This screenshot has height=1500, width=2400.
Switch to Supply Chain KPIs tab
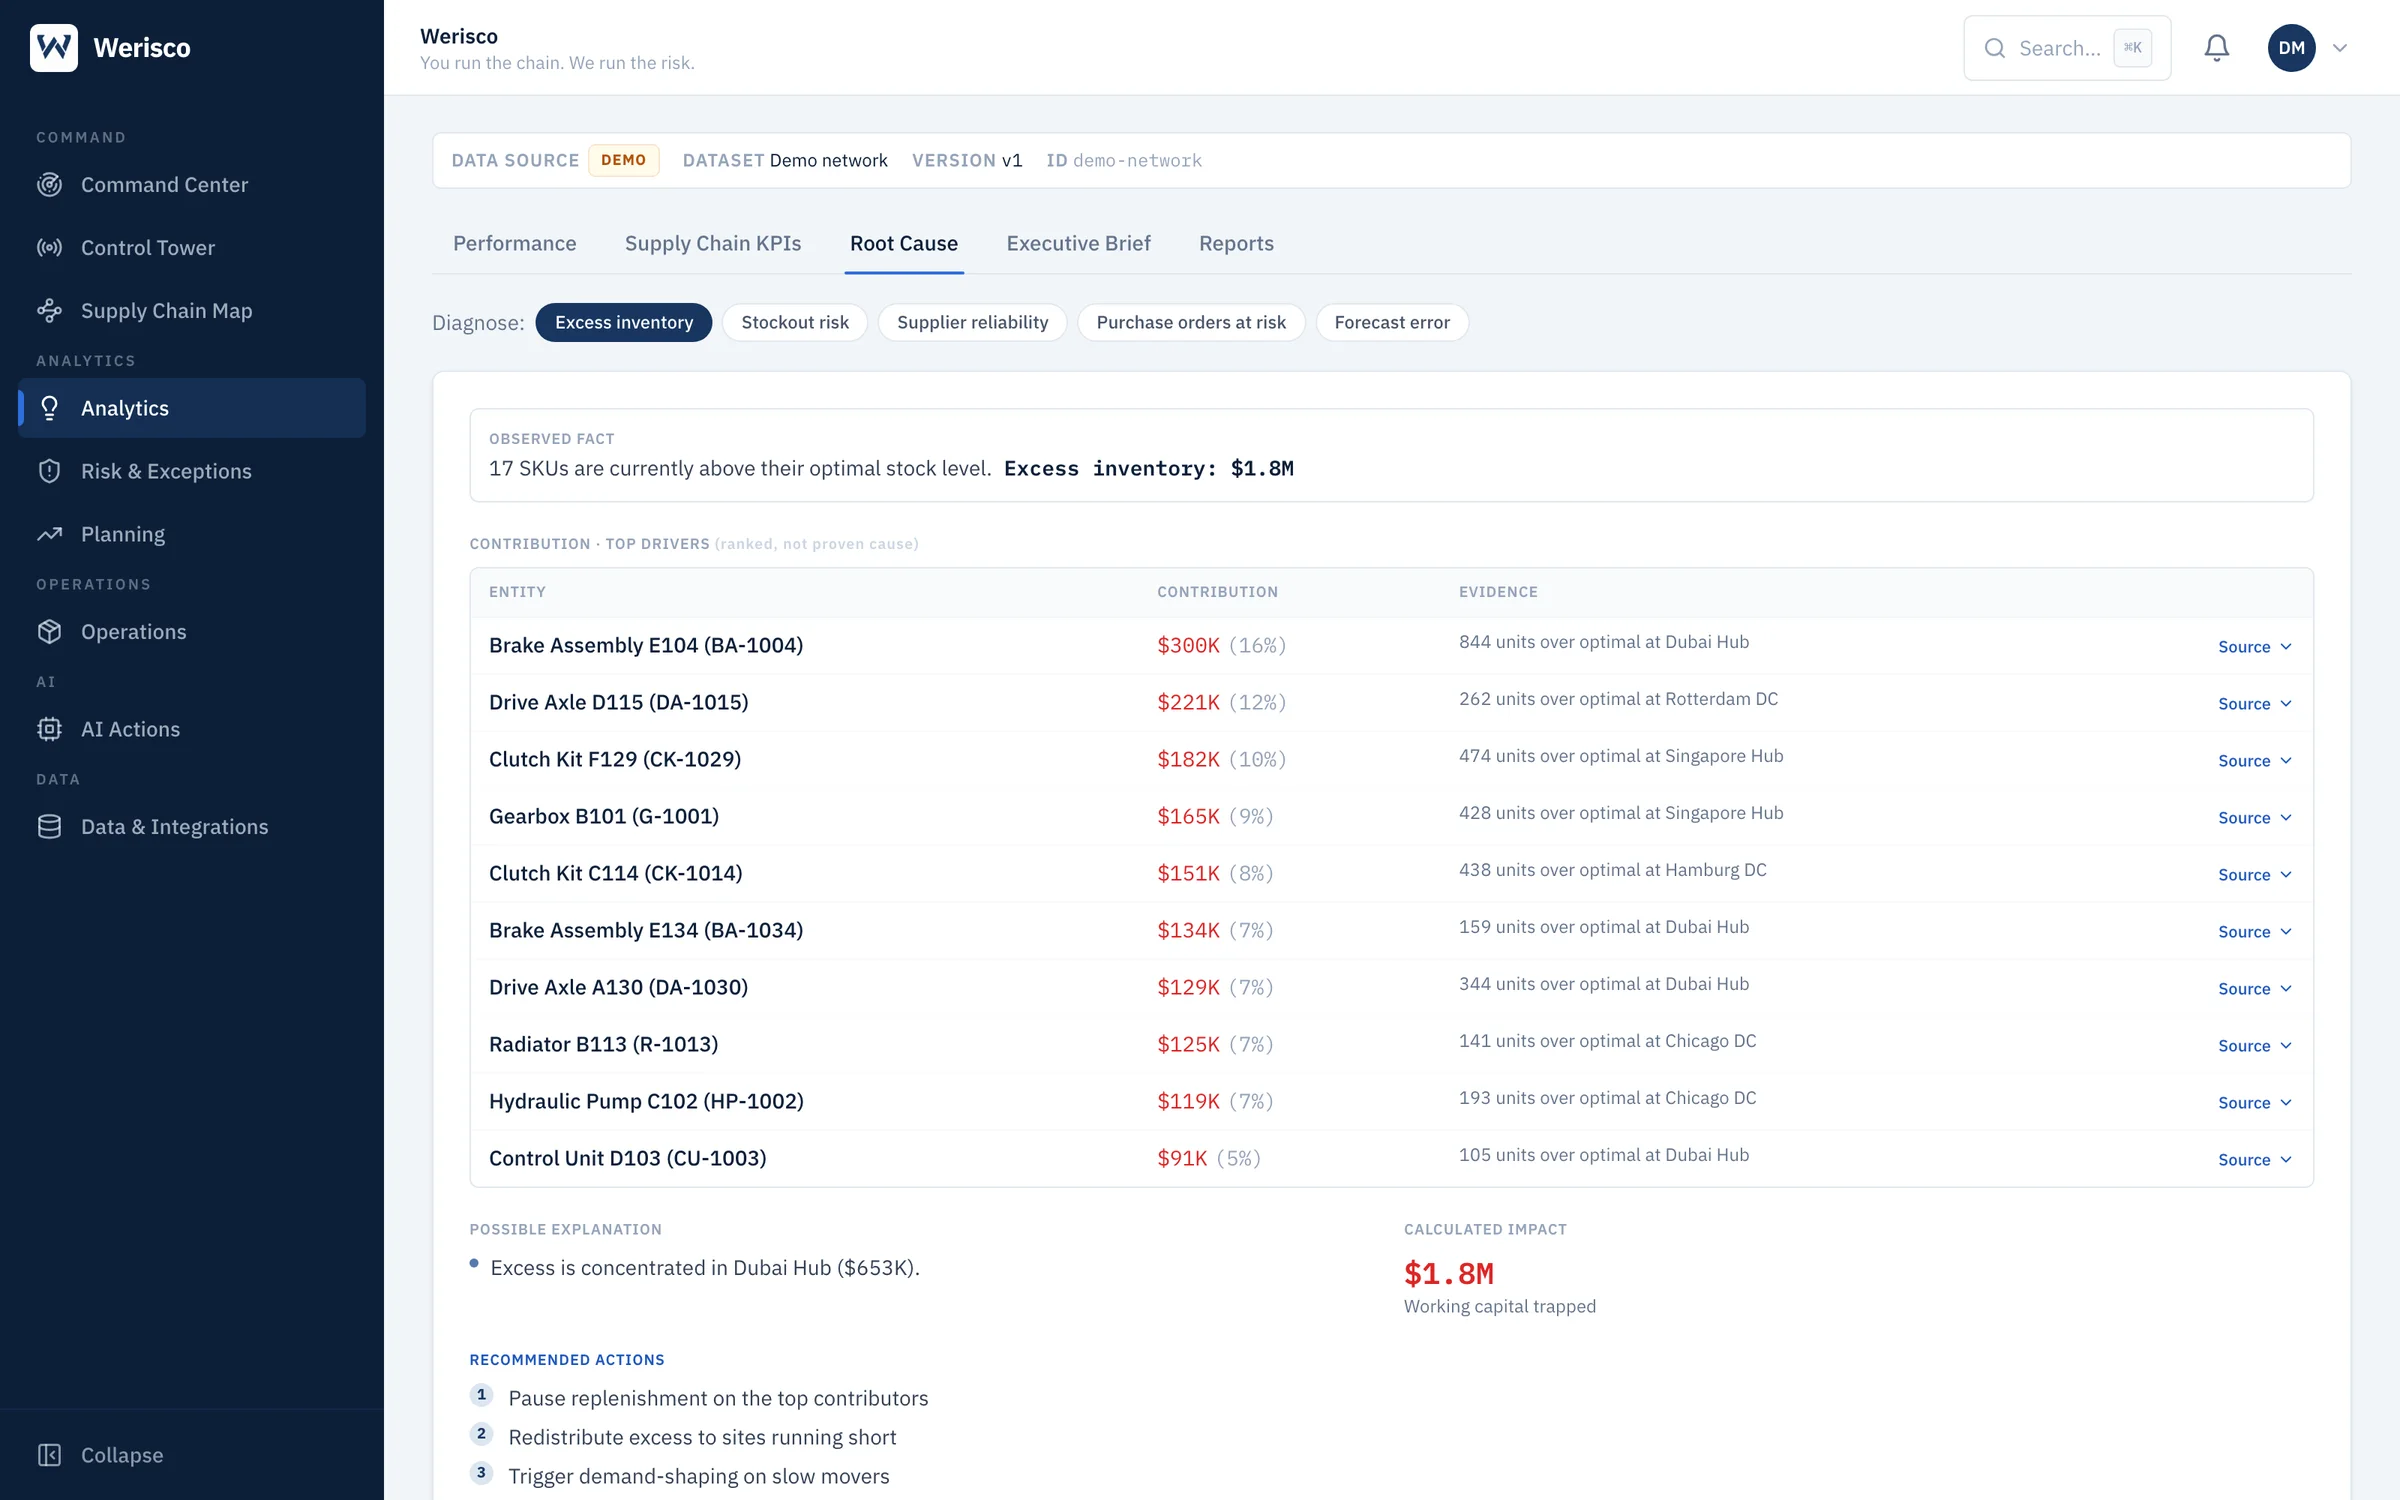pos(713,244)
